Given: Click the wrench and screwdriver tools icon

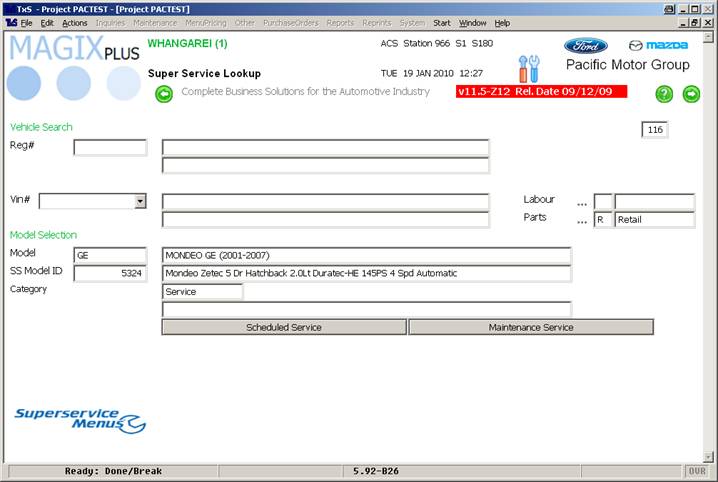Looking at the screenshot, I should (529, 68).
